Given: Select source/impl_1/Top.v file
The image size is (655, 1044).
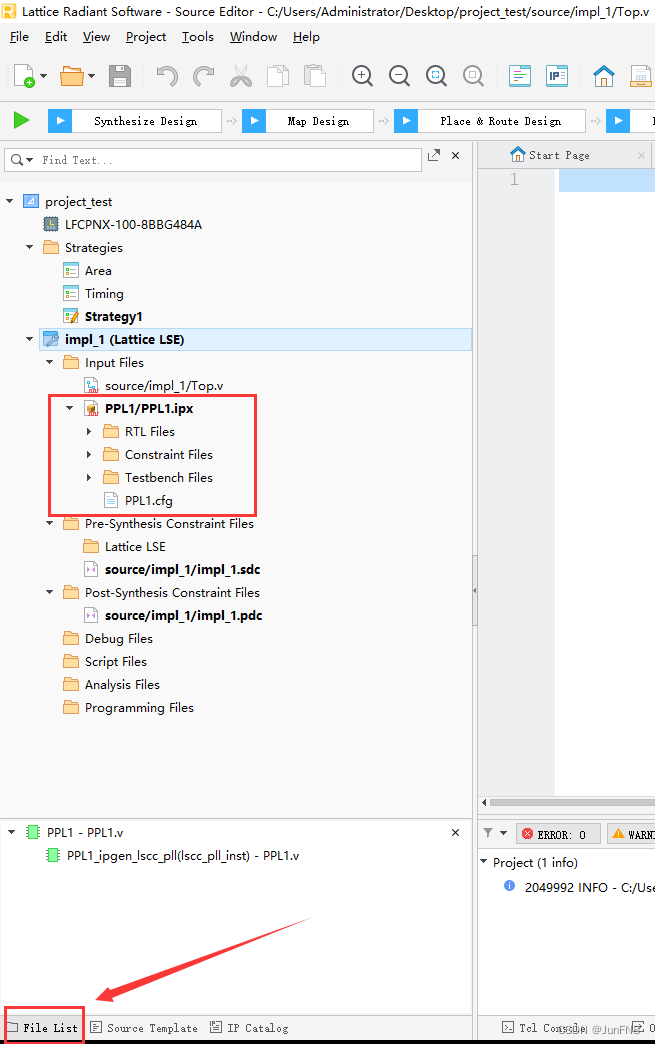Looking at the screenshot, I should [164, 386].
